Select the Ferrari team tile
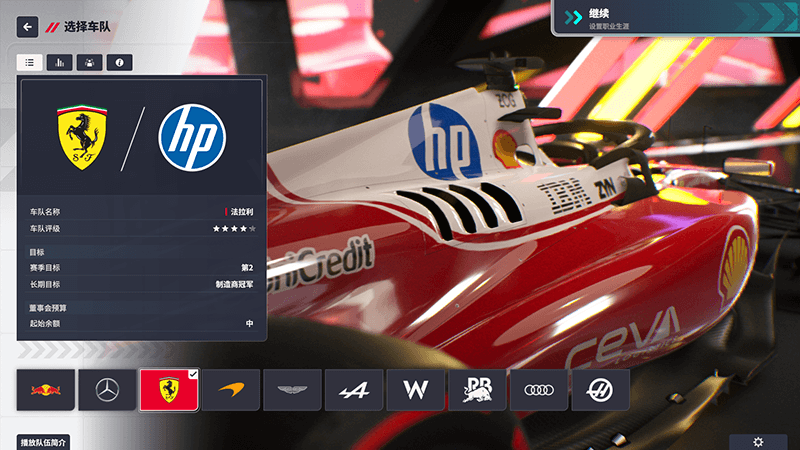Screen dimensions: 800x450 pyautogui.click(x=169, y=390)
